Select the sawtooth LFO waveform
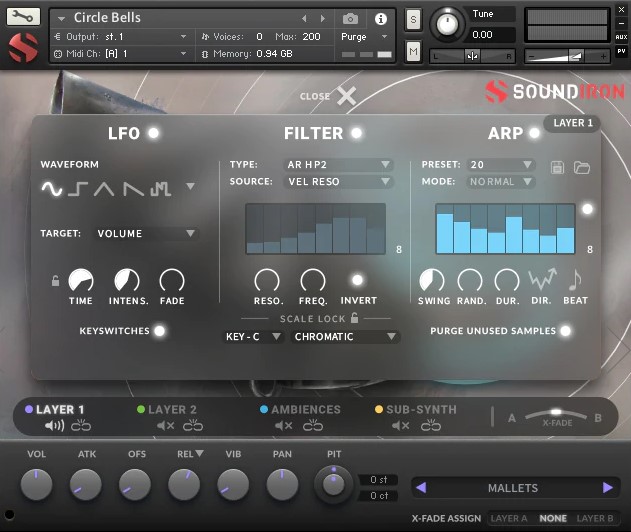Viewport: 631px width, 532px height. [x=133, y=188]
